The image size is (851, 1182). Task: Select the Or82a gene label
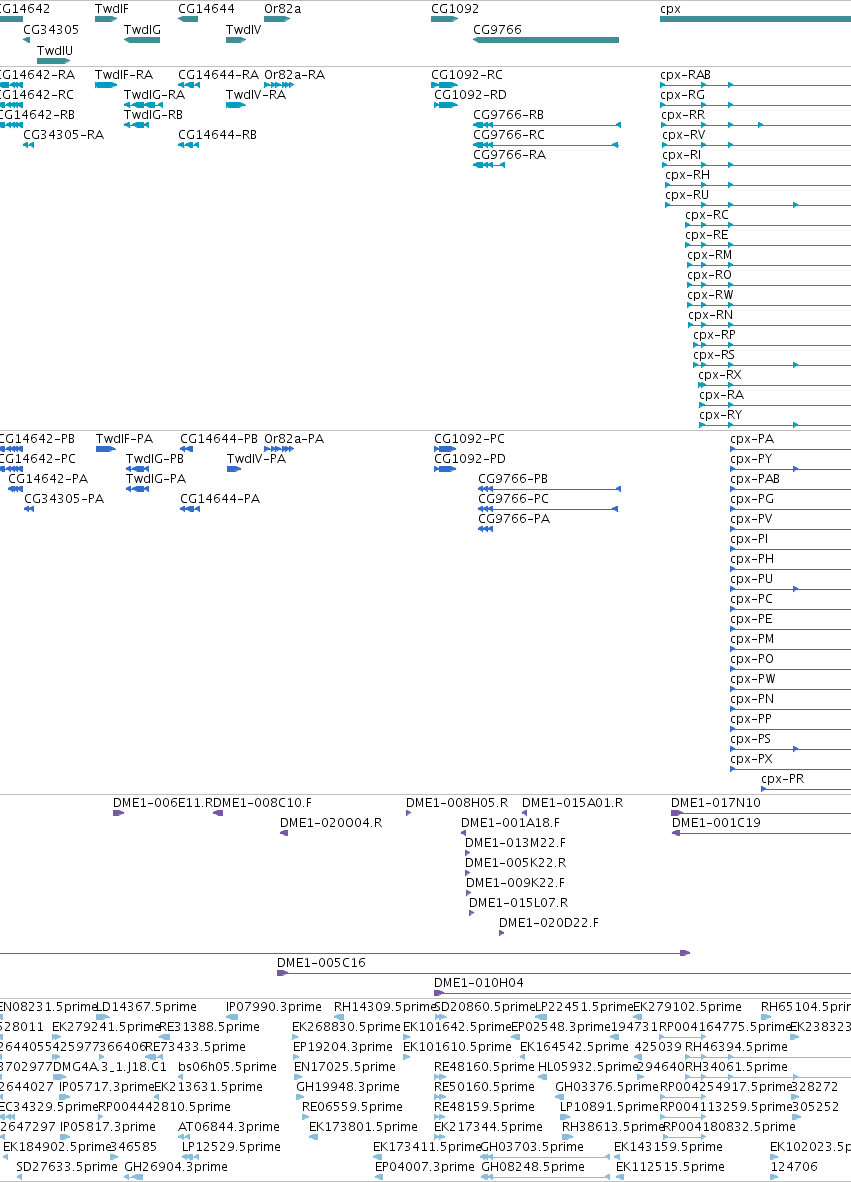(x=282, y=9)
